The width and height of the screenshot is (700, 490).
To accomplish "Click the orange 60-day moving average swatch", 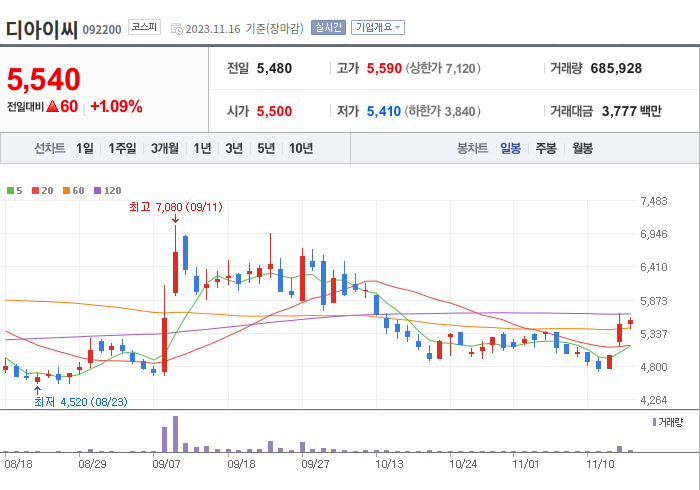I will click(x=67, y=191).
